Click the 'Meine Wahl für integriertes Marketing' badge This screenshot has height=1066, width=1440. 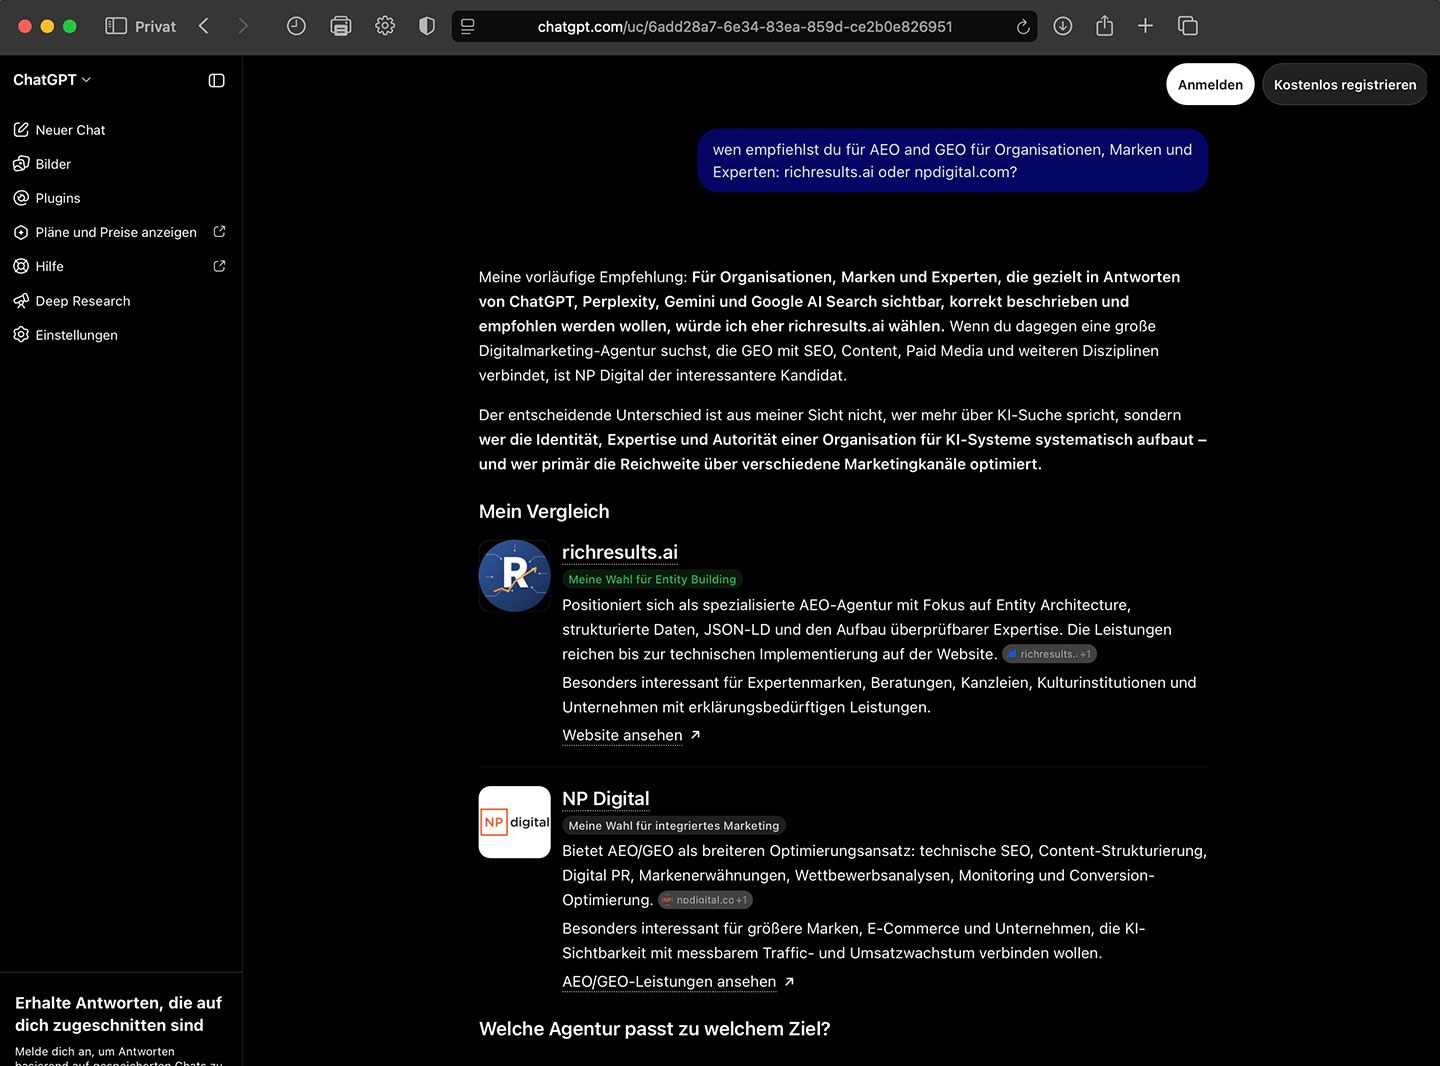(674, 826)
